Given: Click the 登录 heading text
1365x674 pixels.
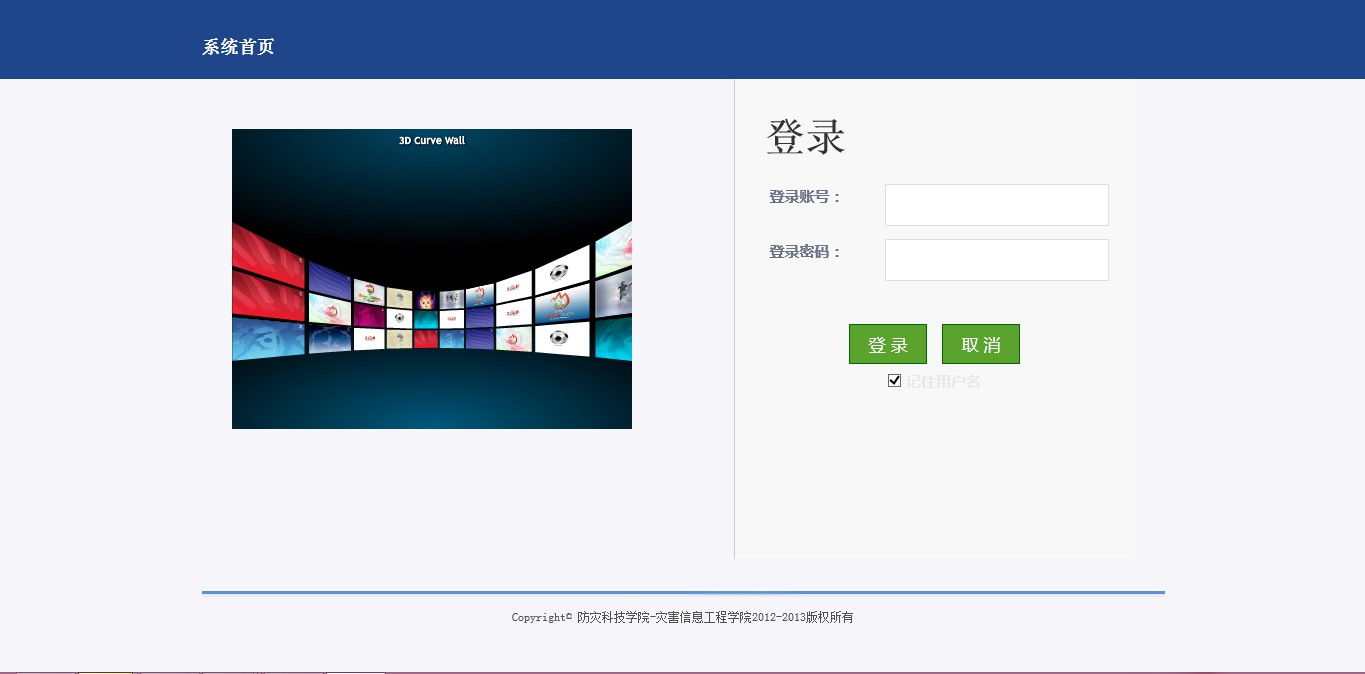Looking at the screenshot, I should click(806, 137).
